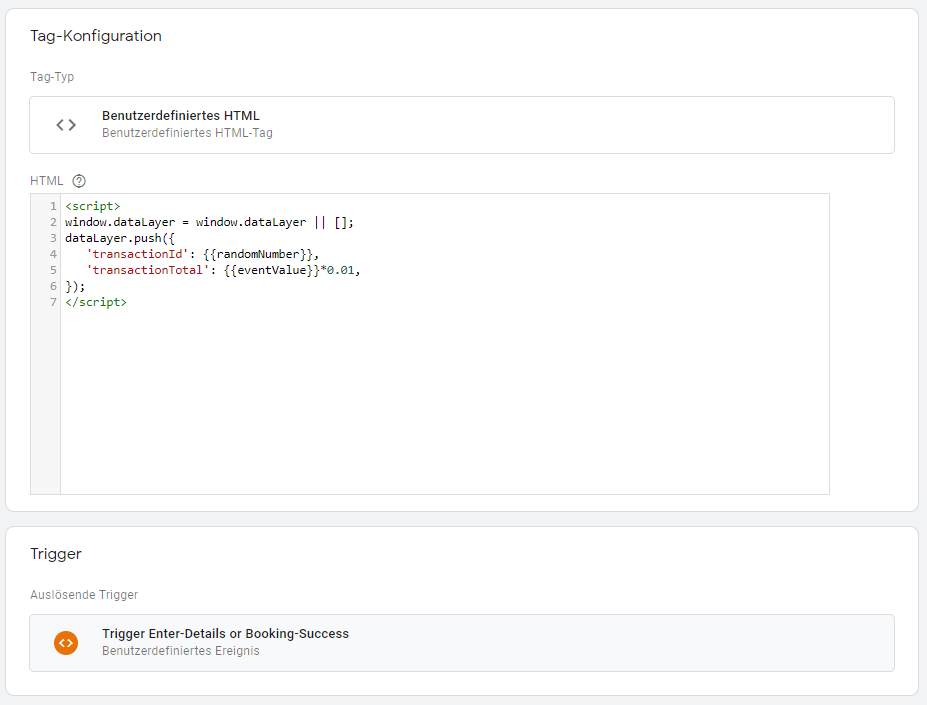This screenshot has width=927, height=705.
Task: Click the opening <script> line in the editor
Action: coord(93,206)
